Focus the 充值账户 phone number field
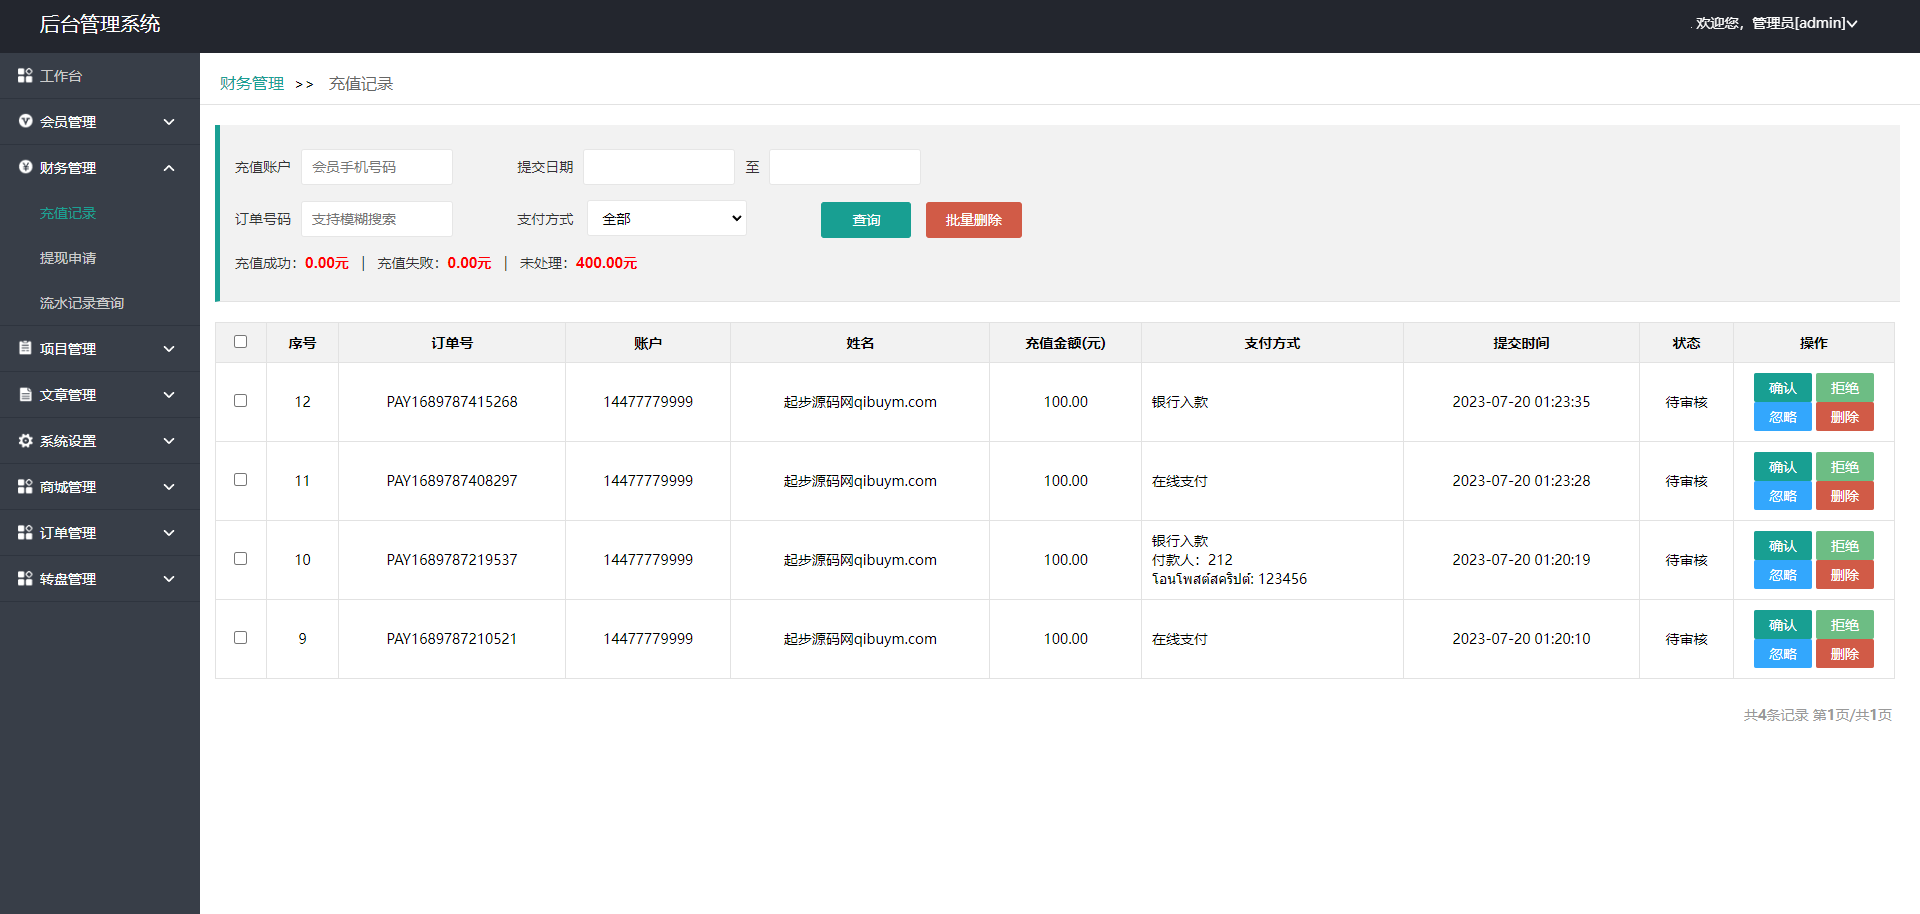Viewport: 1920px width, 914px height. pos(377,167)
